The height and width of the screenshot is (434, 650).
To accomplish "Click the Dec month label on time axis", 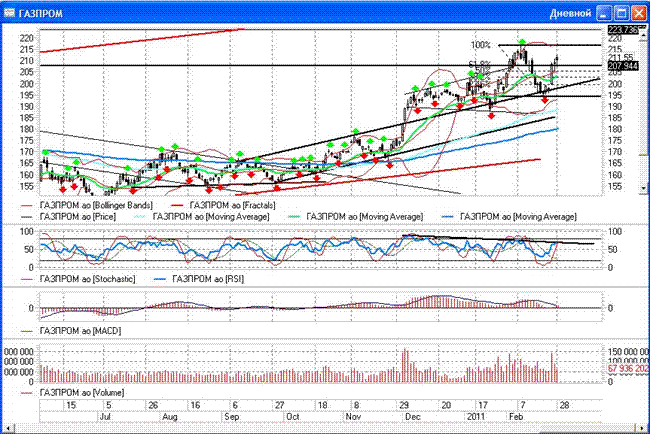I will [412, 417].
